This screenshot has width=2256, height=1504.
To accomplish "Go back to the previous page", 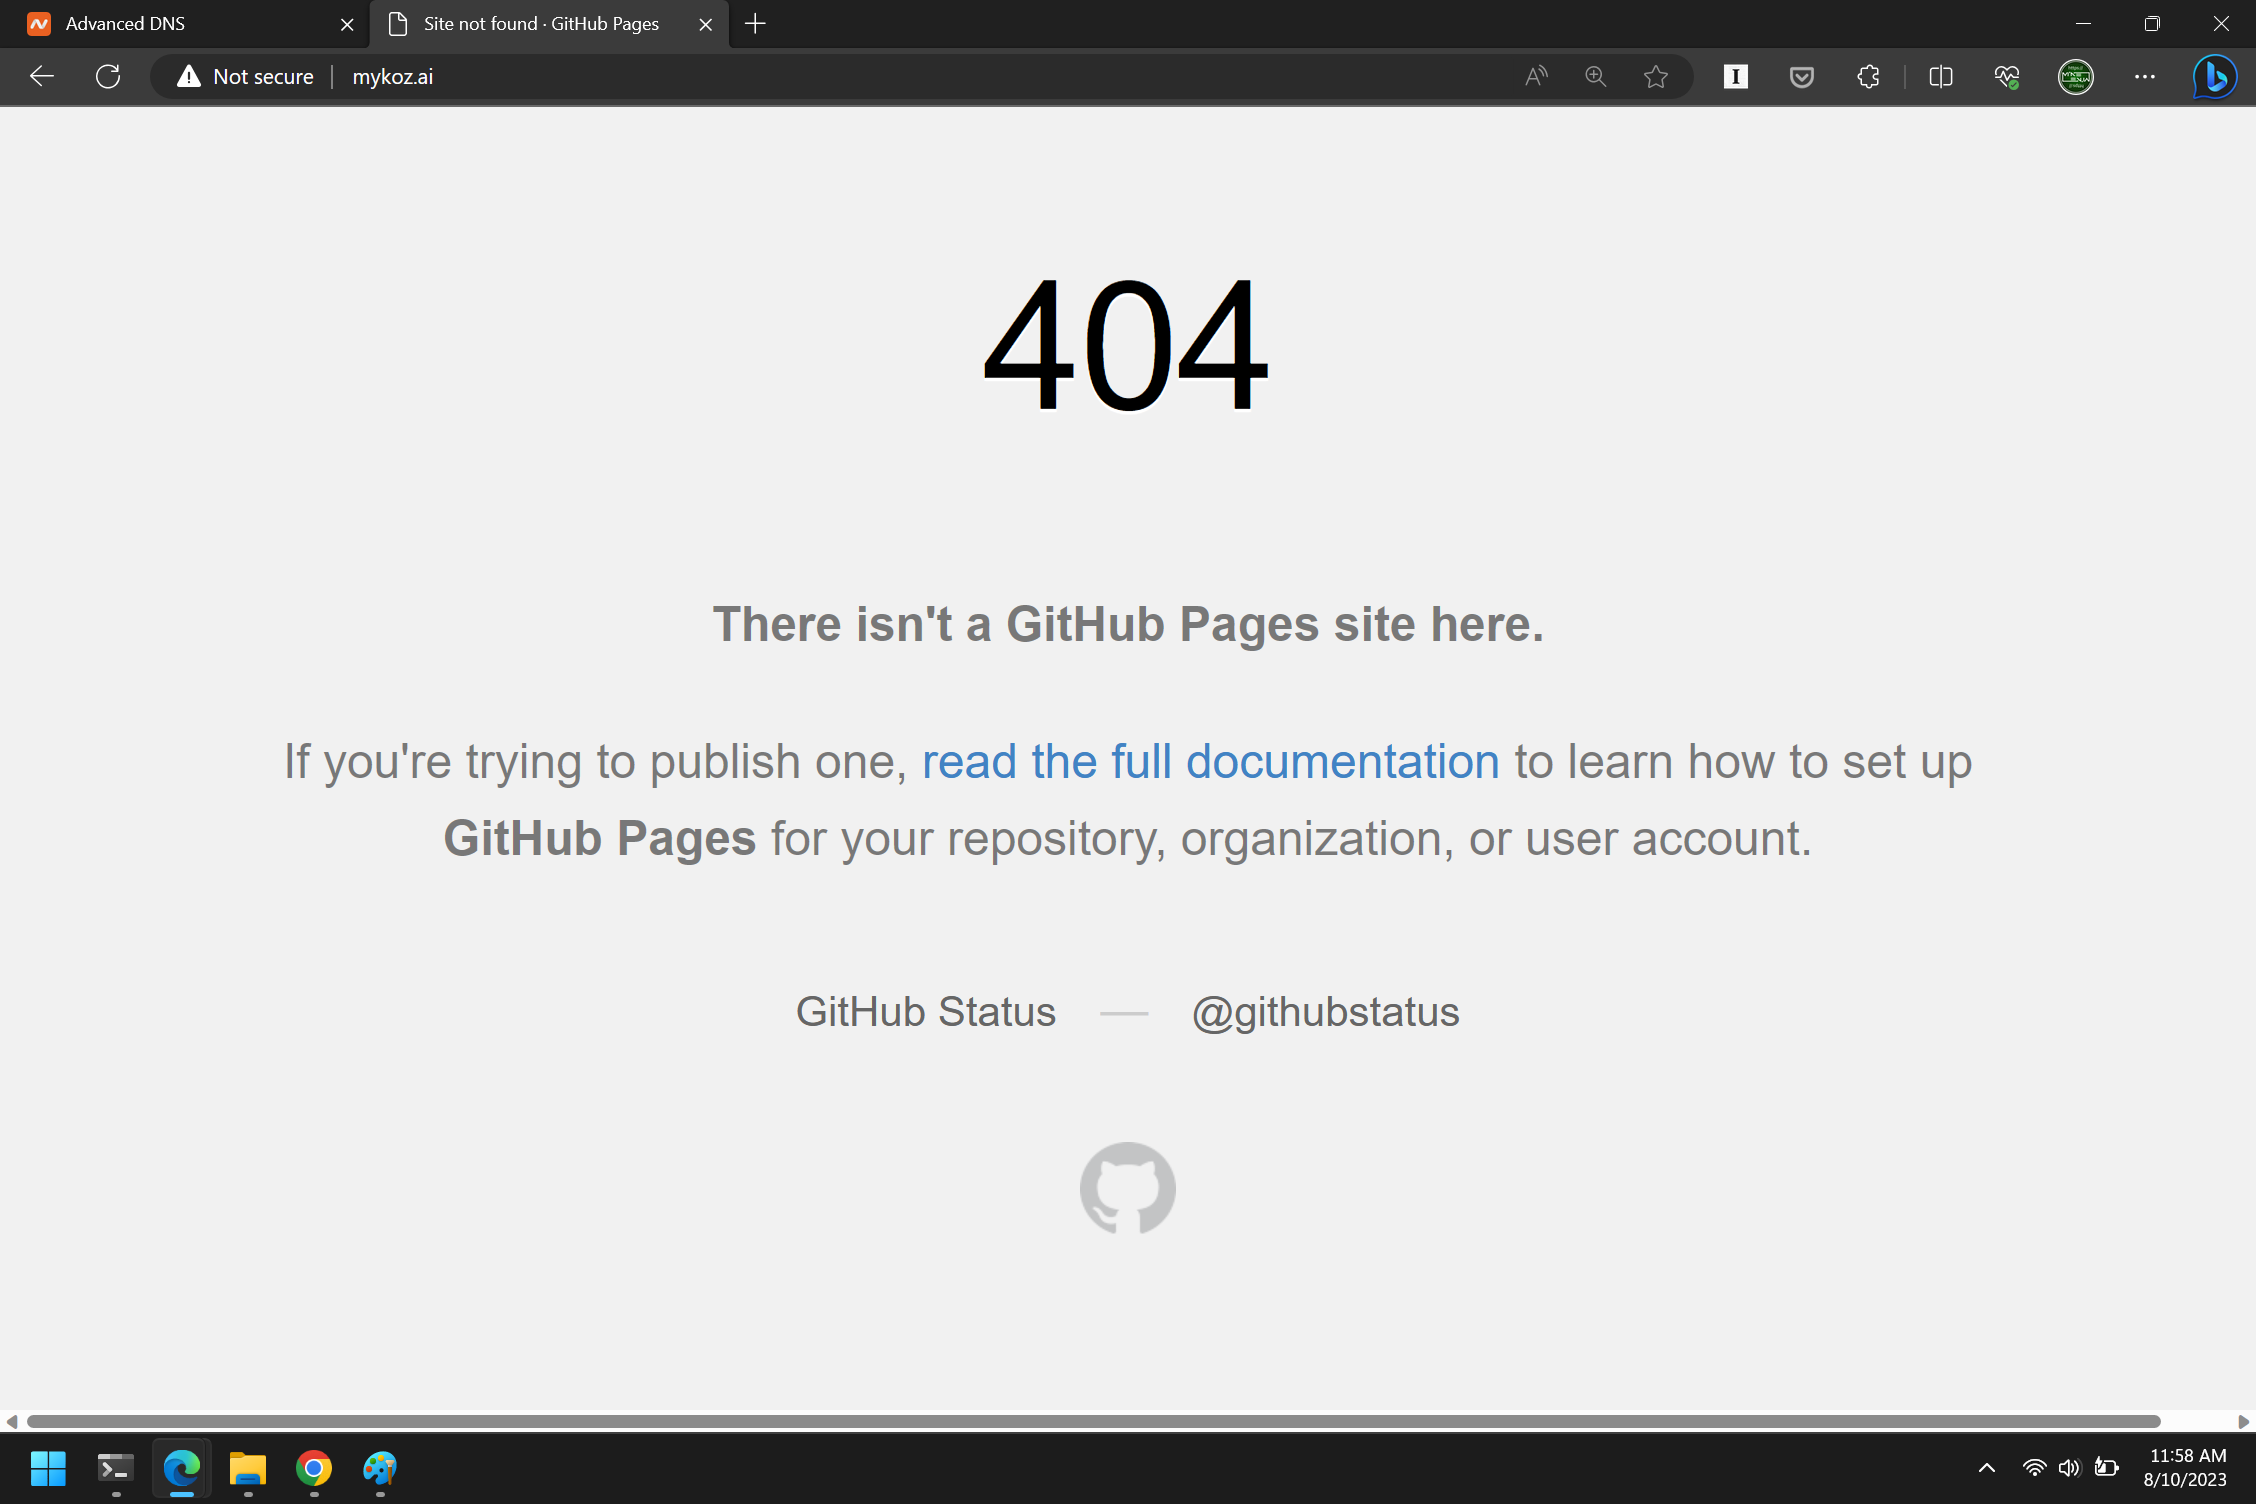I will pyautogui.click(x=42, y=76).
